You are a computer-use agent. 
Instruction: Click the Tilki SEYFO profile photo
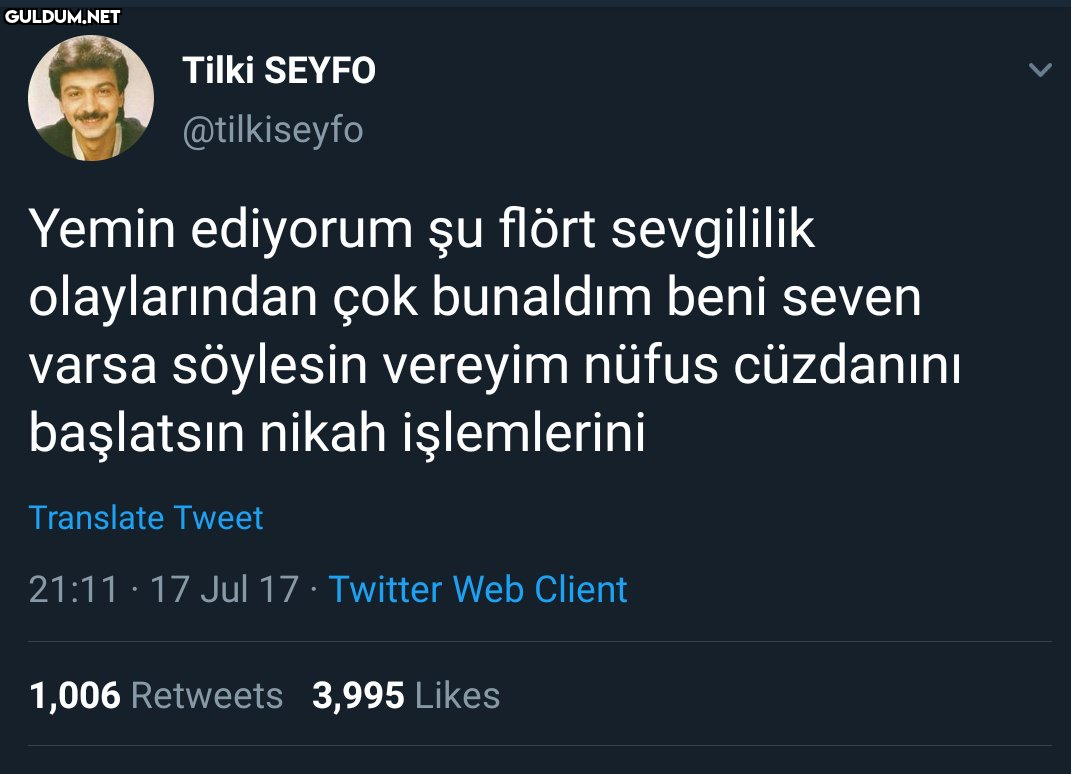click(91, 98)
